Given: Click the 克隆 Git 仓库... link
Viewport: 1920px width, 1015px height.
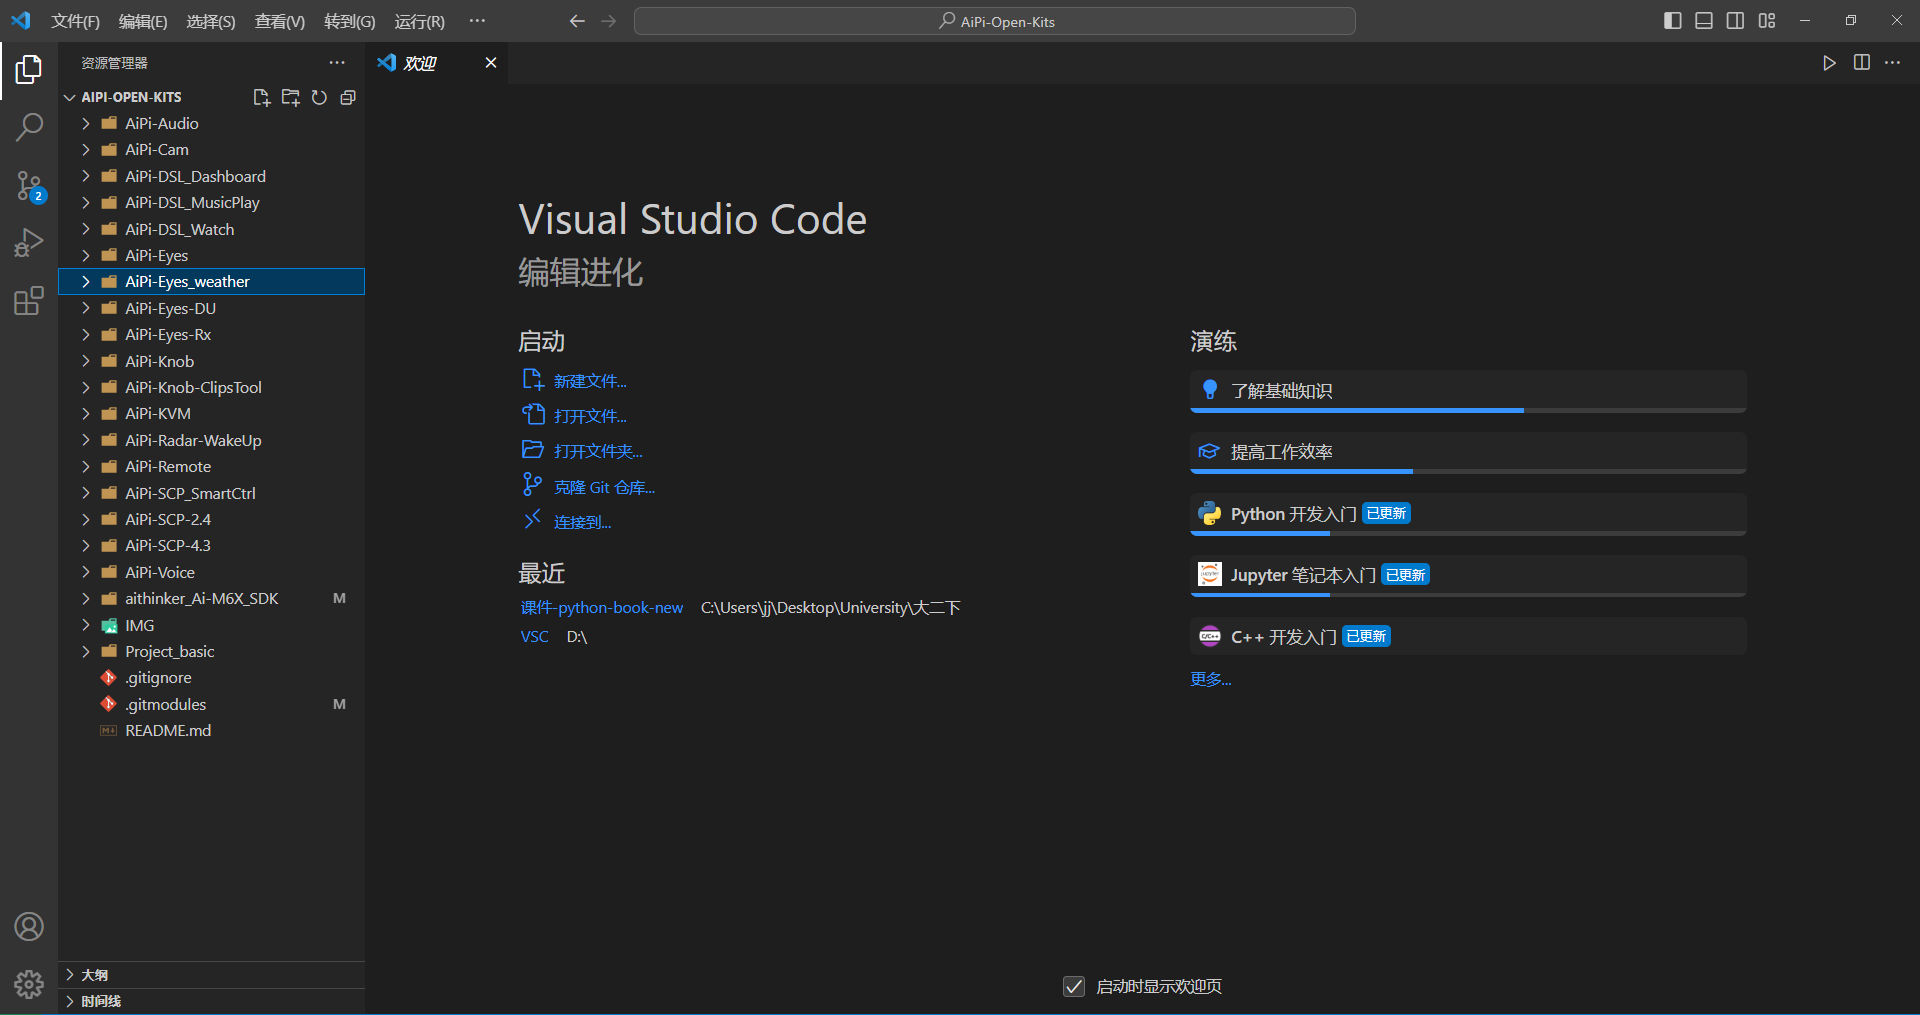Looking at the screenshot, I should (604, 487).
